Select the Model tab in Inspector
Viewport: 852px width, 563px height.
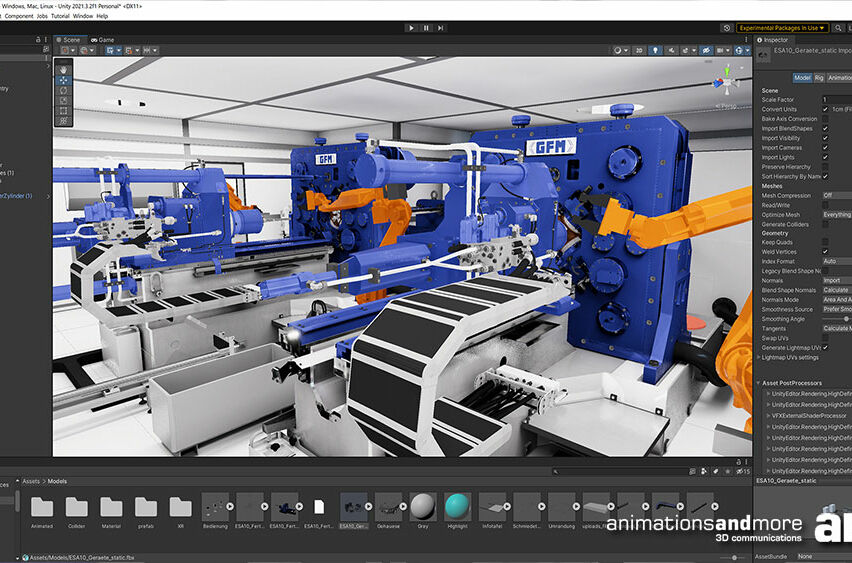(802, 78)
